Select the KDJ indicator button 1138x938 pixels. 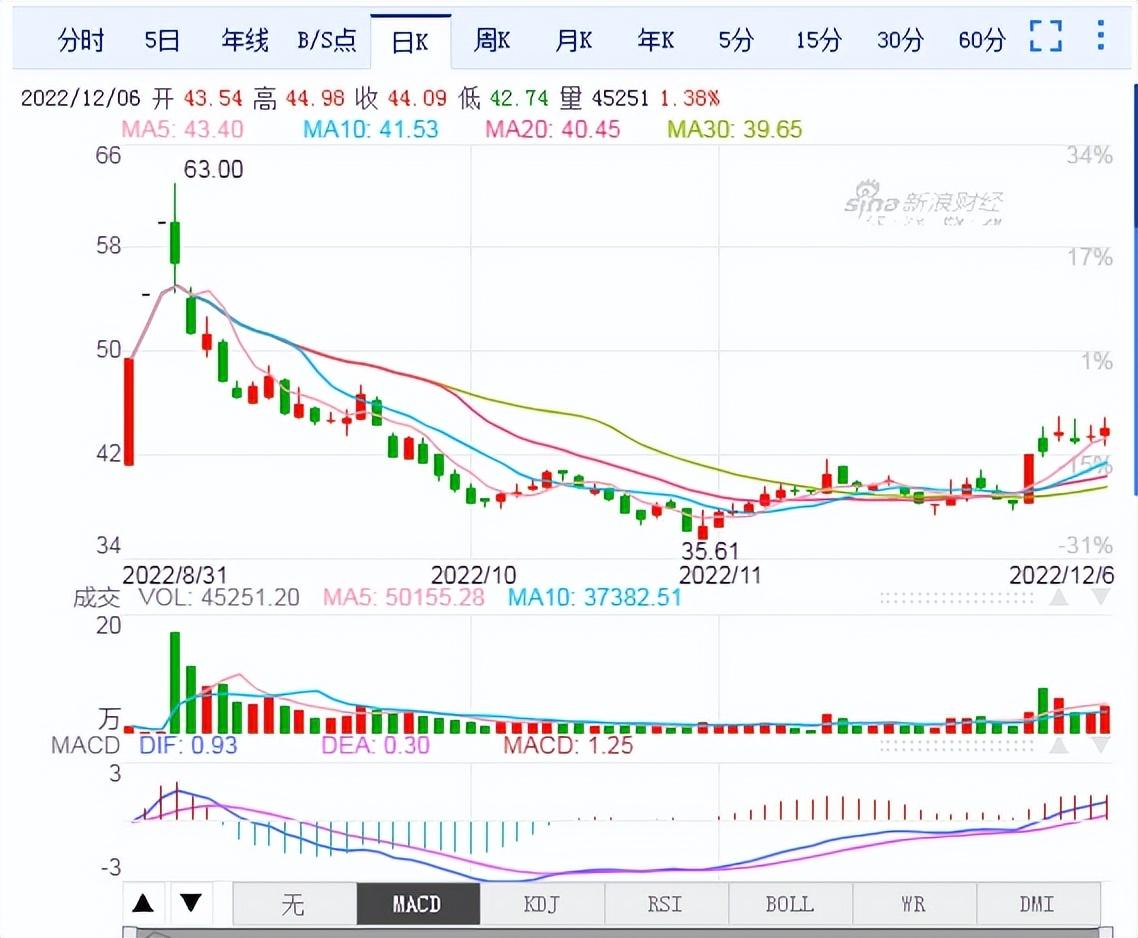(541, 904)
